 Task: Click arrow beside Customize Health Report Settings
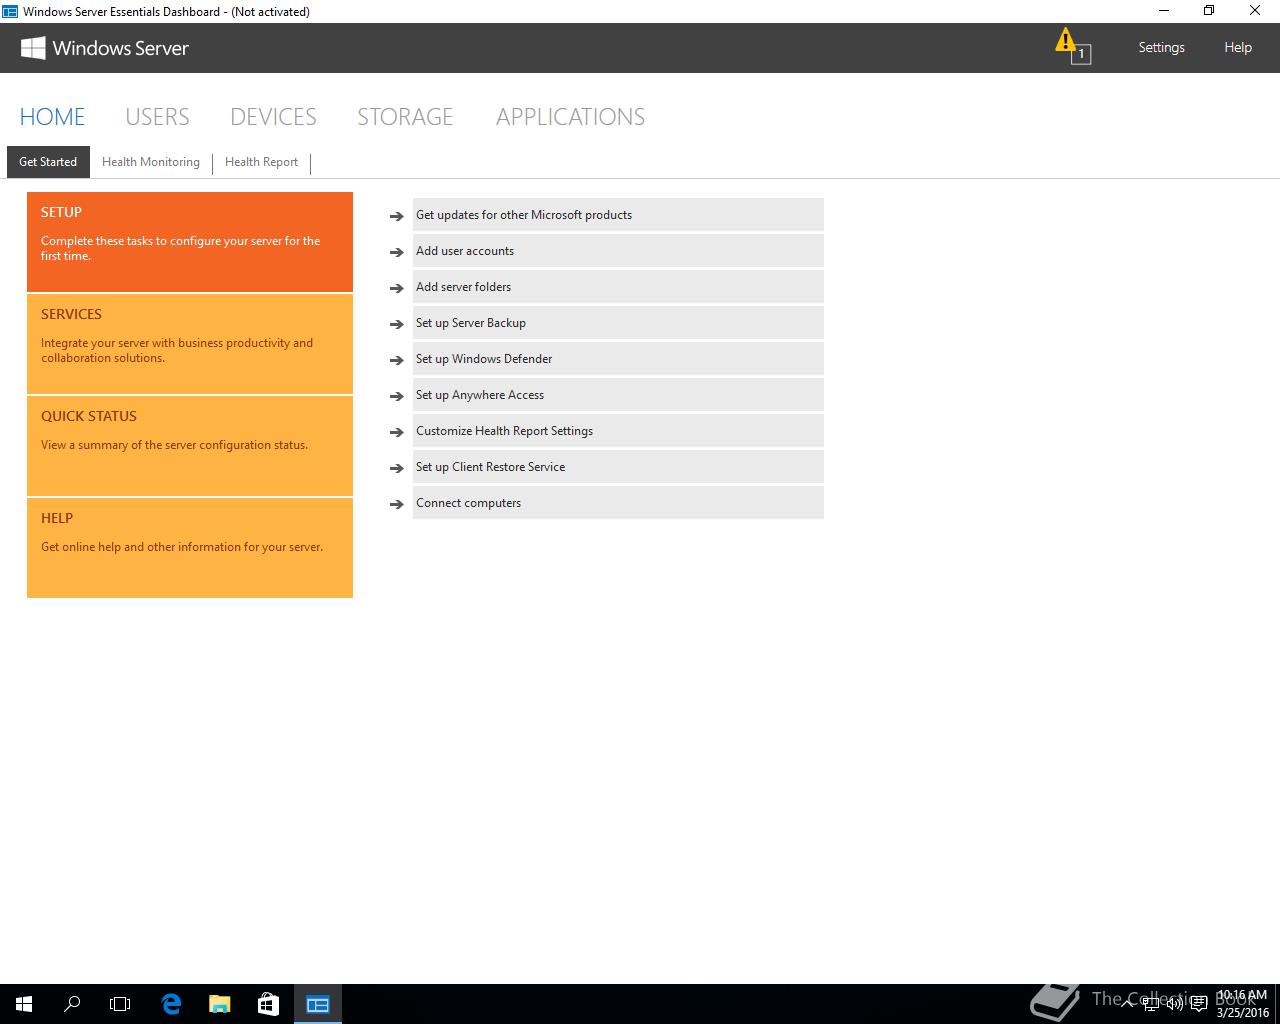tap(397, 432)
